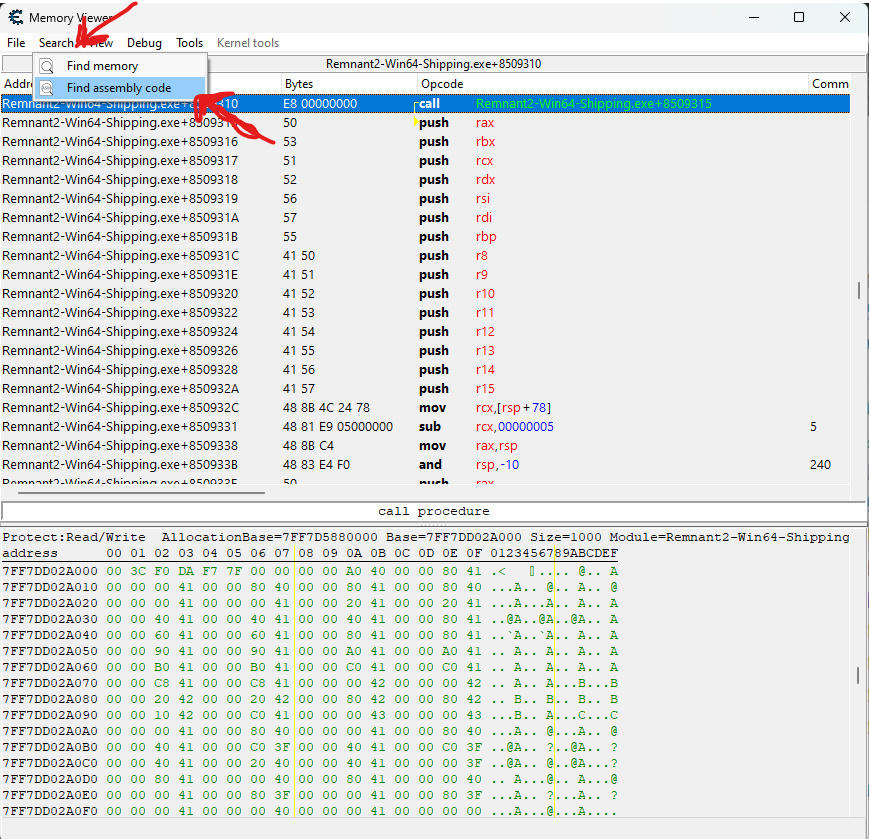Click the magnifier icon beside Find memory
The image size is (869, 839).
point(47,66)
